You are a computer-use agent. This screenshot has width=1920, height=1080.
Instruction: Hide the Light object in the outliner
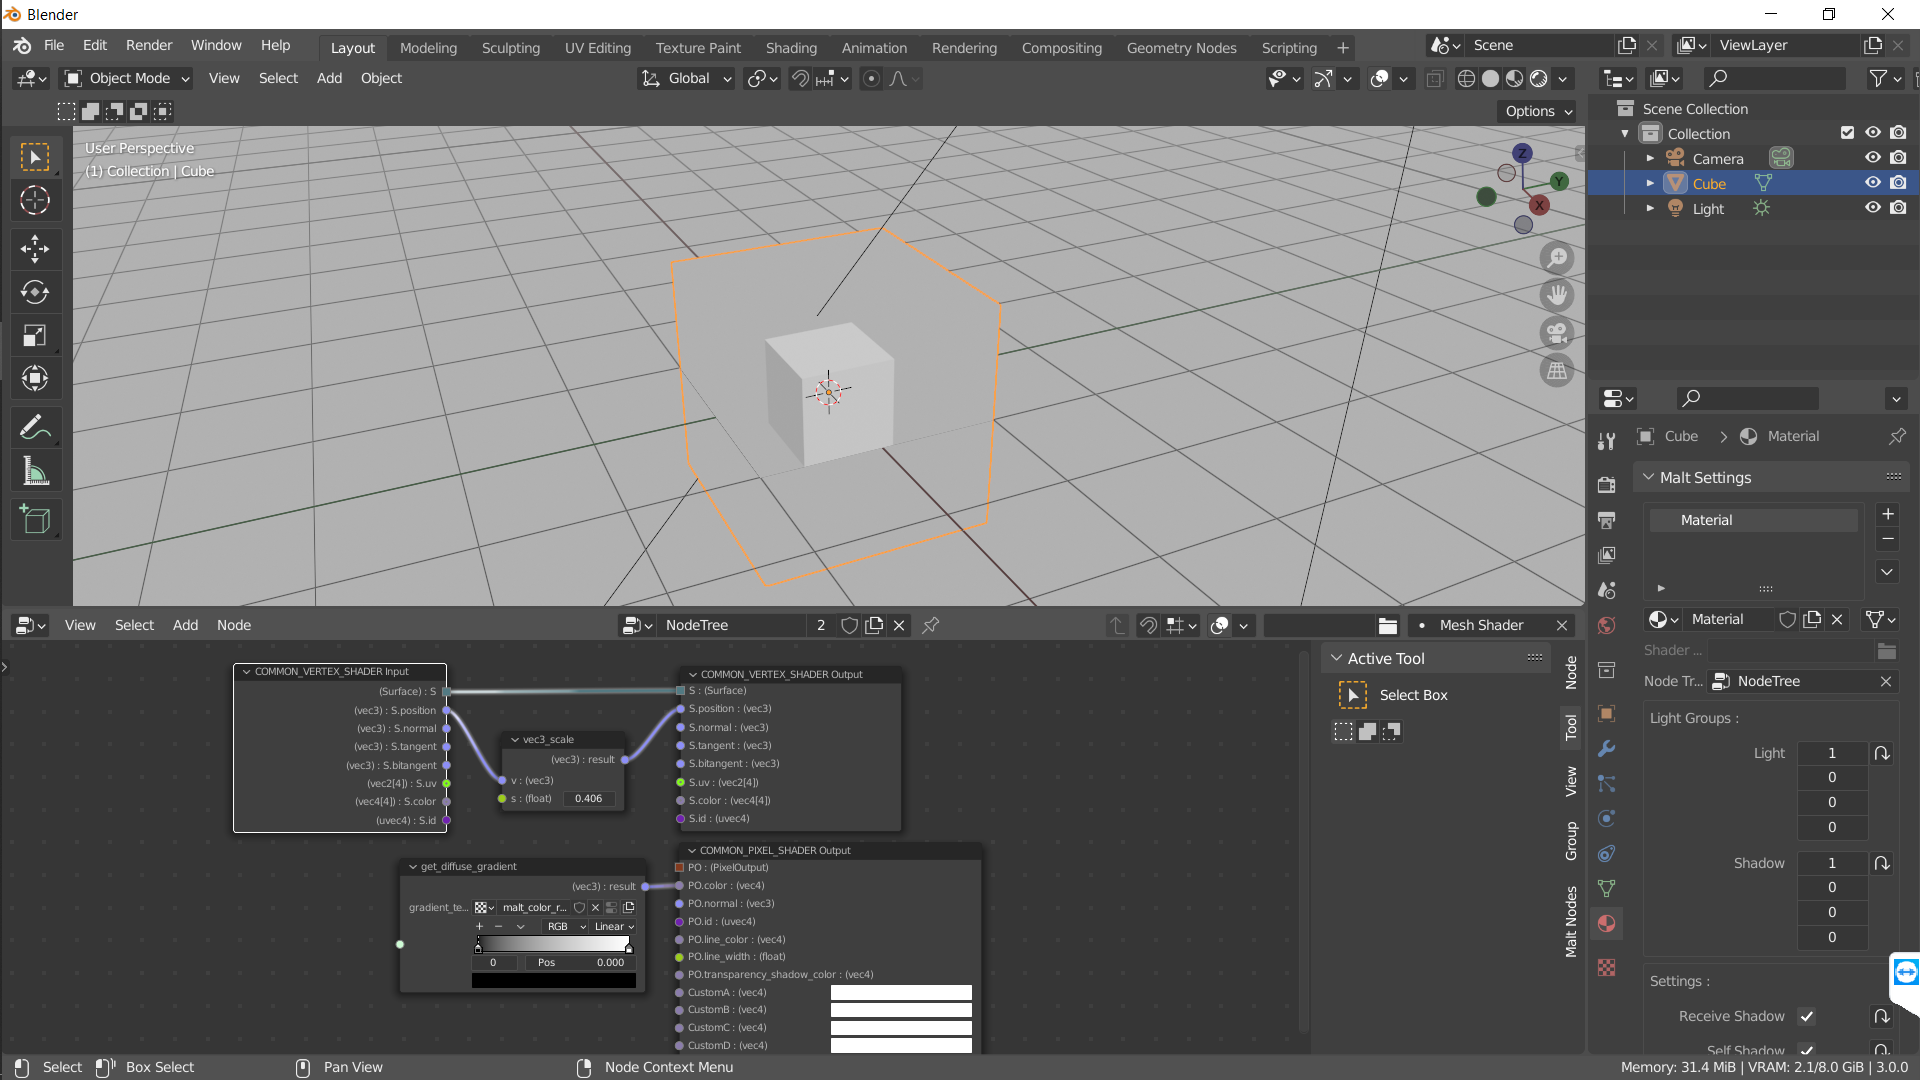point(1872,207)
